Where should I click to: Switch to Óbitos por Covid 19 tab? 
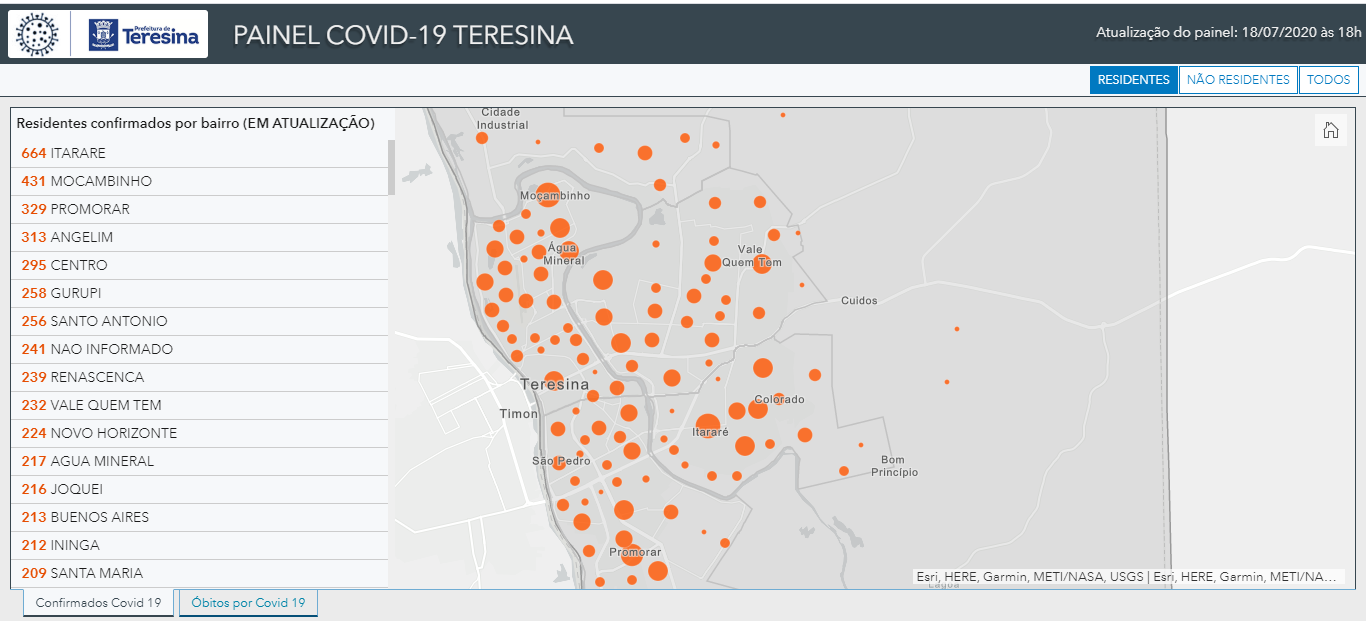(x=248, y=603)
